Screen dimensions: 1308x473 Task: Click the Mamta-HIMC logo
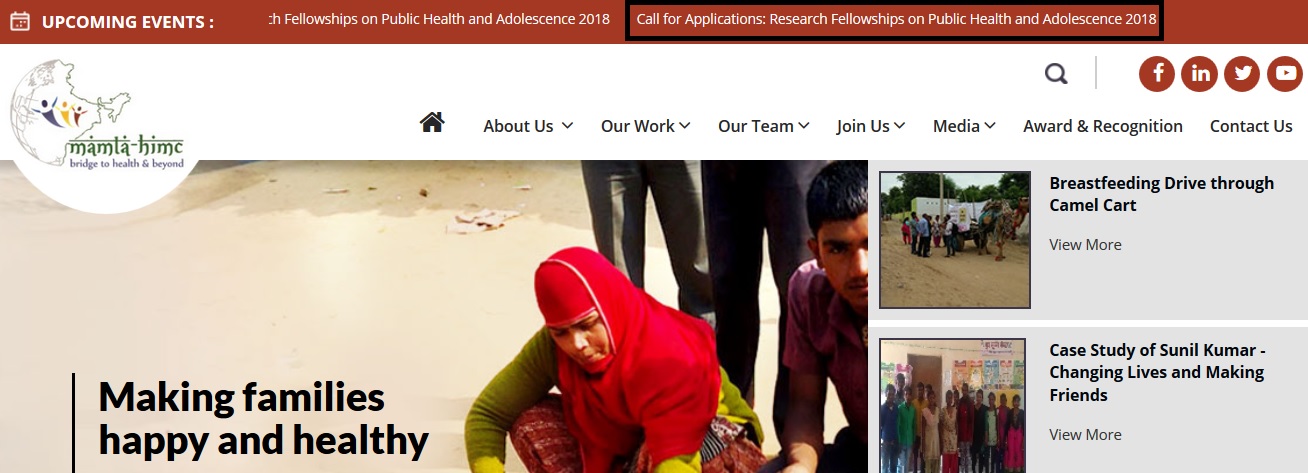97,118
